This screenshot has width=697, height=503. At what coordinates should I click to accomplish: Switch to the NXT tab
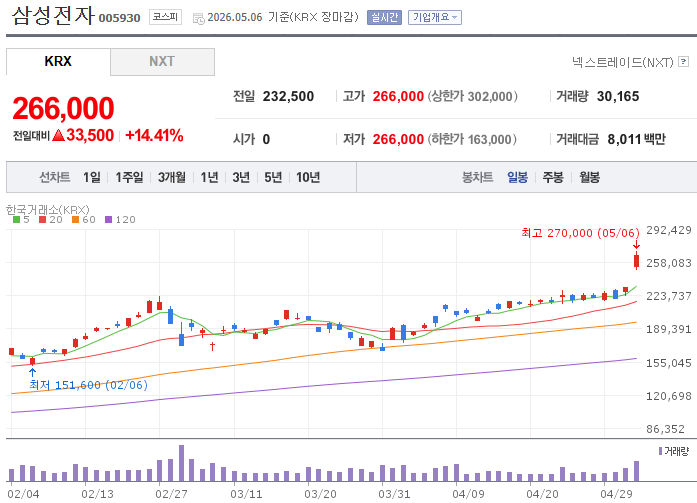click(162, 61)
